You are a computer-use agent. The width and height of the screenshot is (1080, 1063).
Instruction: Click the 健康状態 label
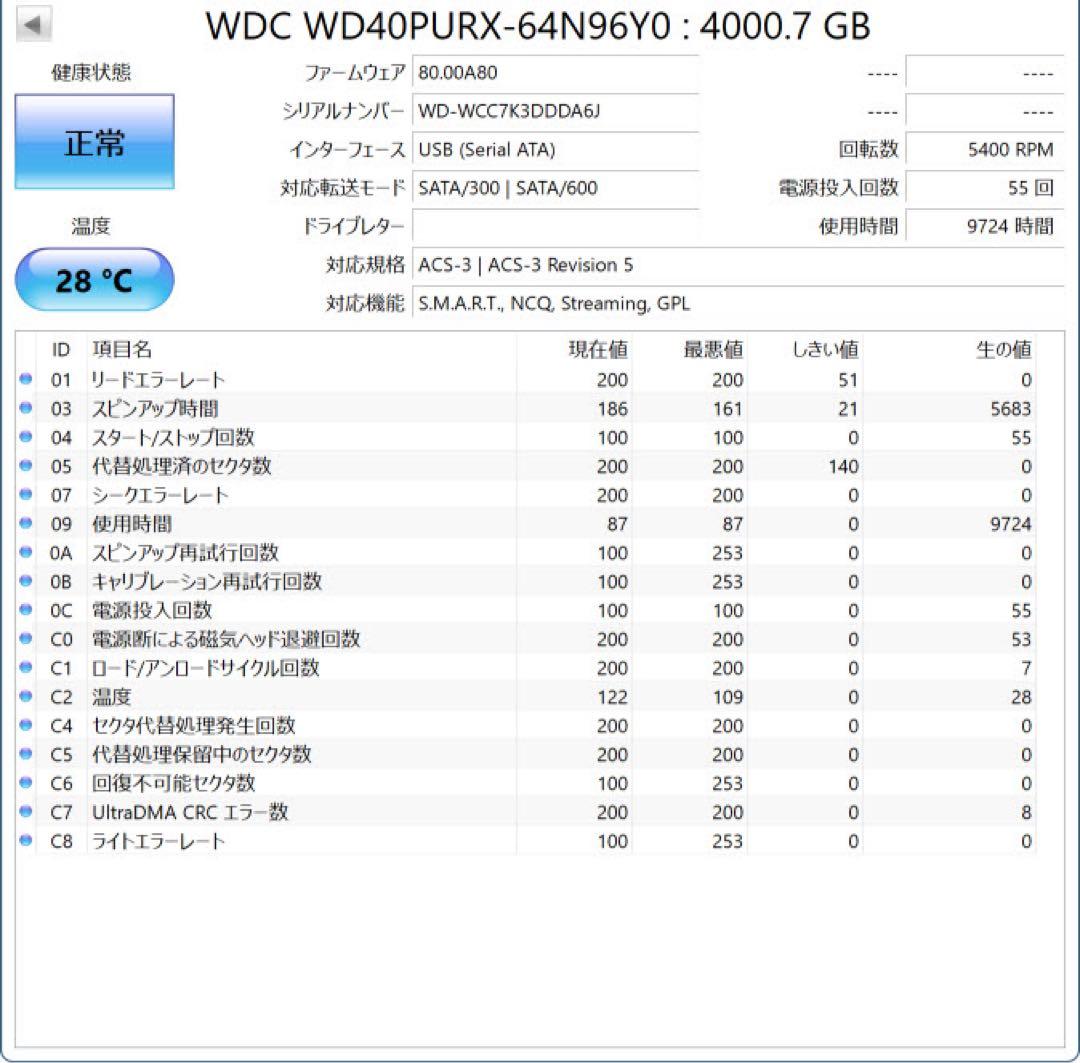(92, 72)
